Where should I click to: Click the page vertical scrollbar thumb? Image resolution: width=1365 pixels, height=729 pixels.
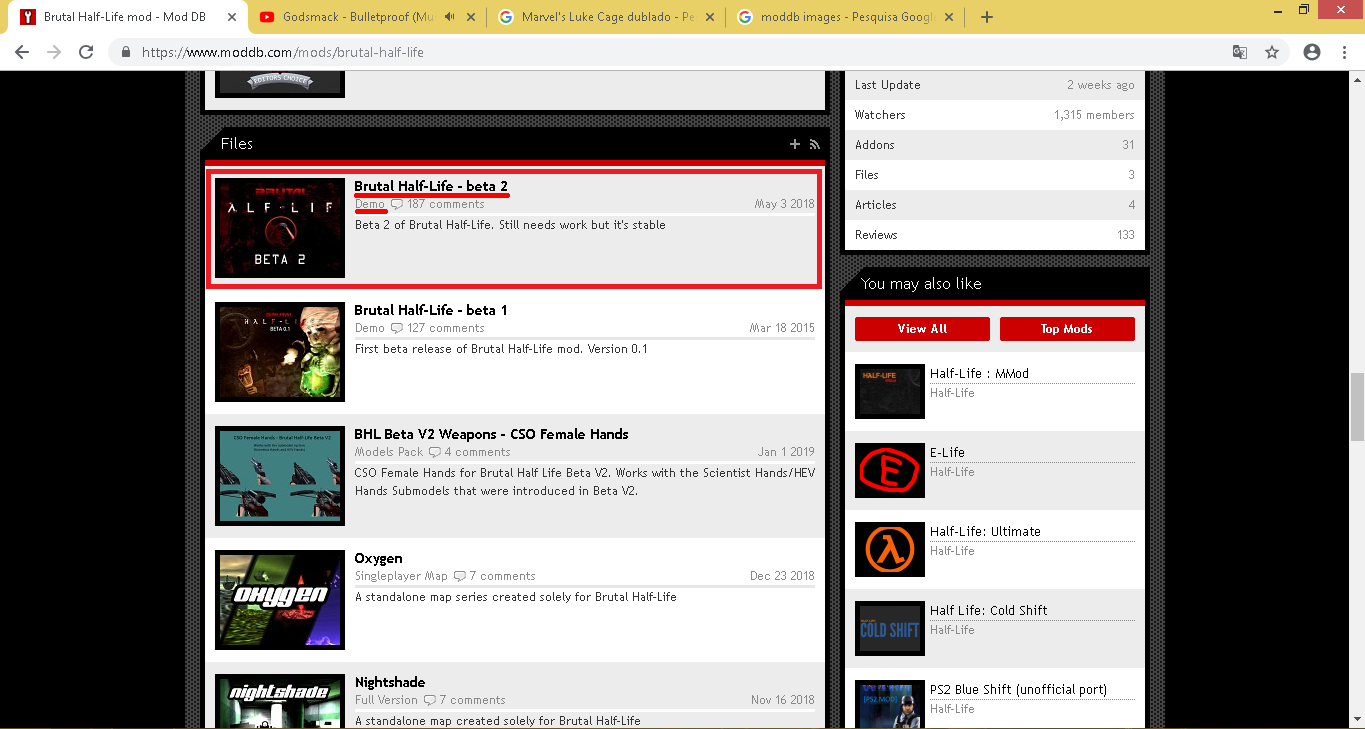pos(1357,407)
